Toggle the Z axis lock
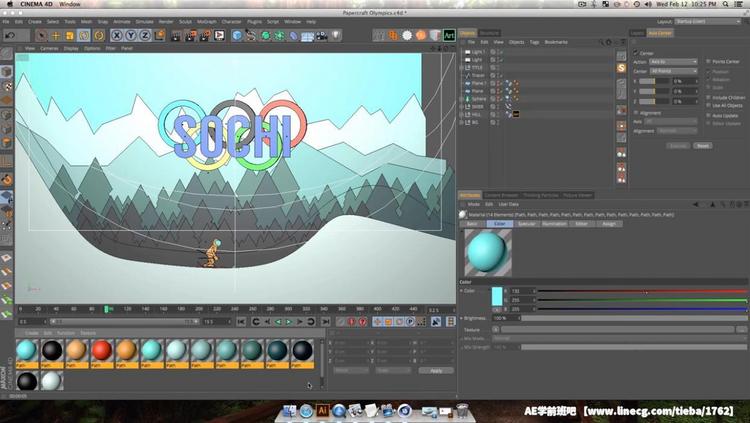 [x=144, y=35]
